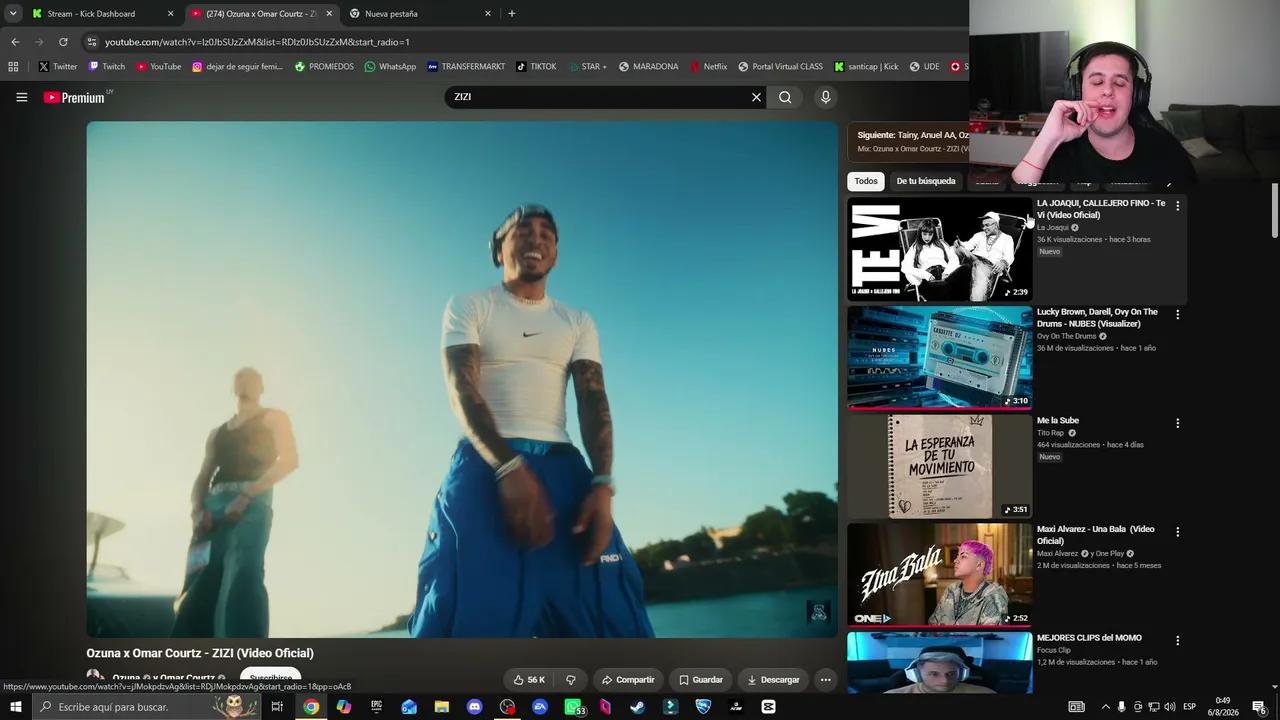Open the Me la Sube title link
Viewport: 1280px width, 720px height.
1058,421
